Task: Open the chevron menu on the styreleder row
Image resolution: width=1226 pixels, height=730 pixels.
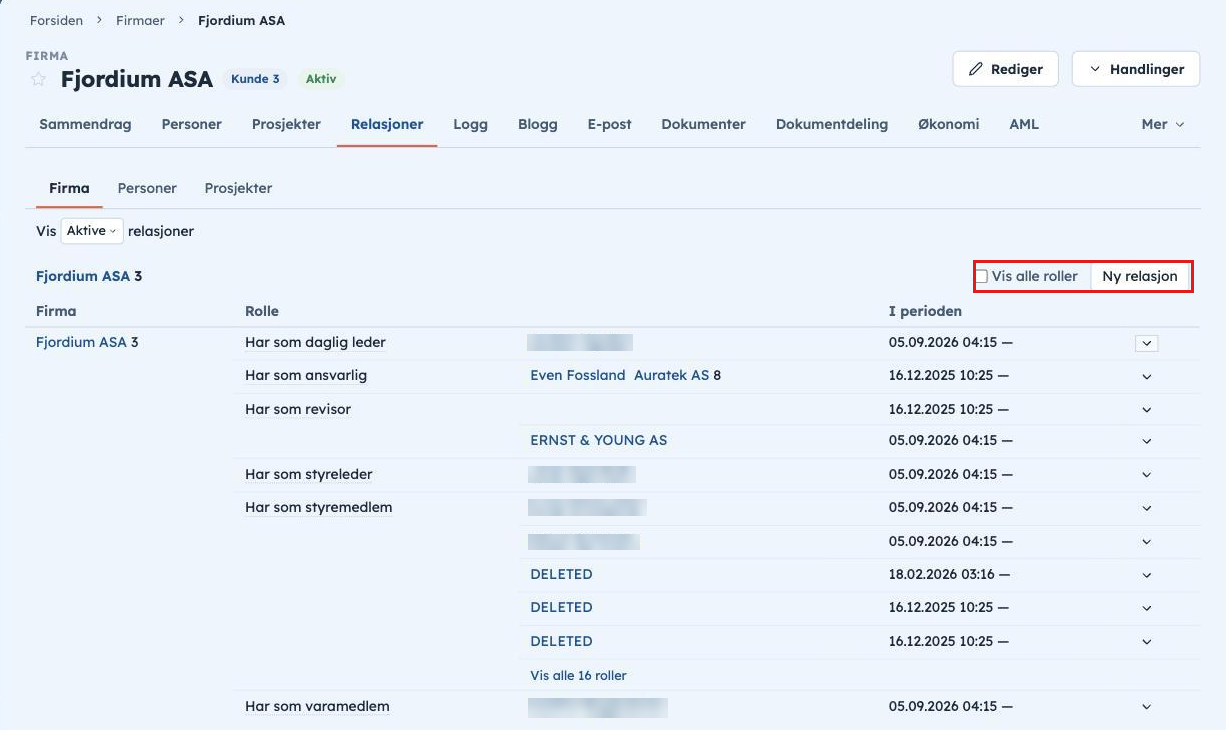Action: [x=1147, y=475]
